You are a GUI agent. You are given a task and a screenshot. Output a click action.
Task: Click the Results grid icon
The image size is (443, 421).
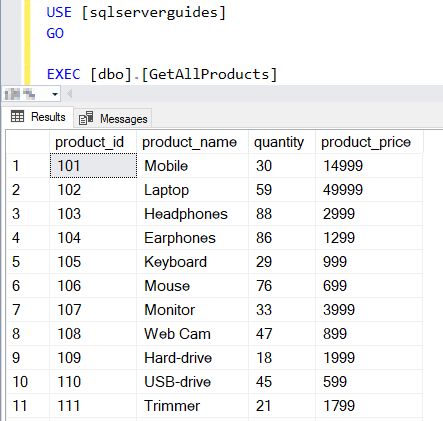[17, 116]
